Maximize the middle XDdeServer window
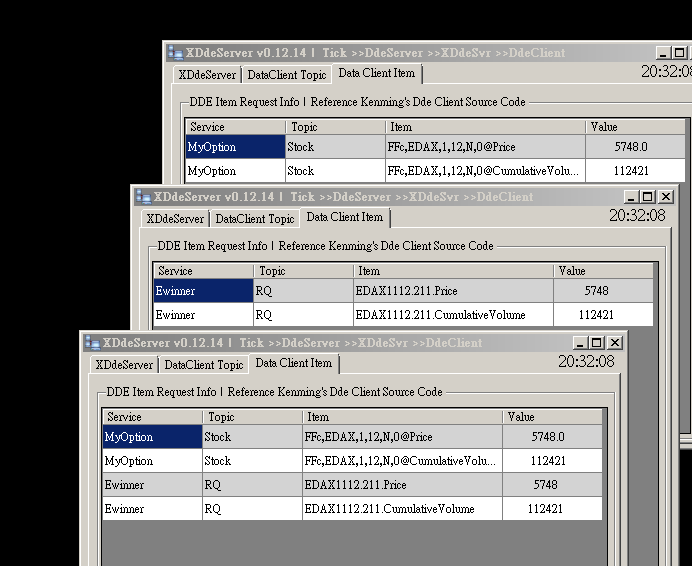 click(x=648, y=196)
